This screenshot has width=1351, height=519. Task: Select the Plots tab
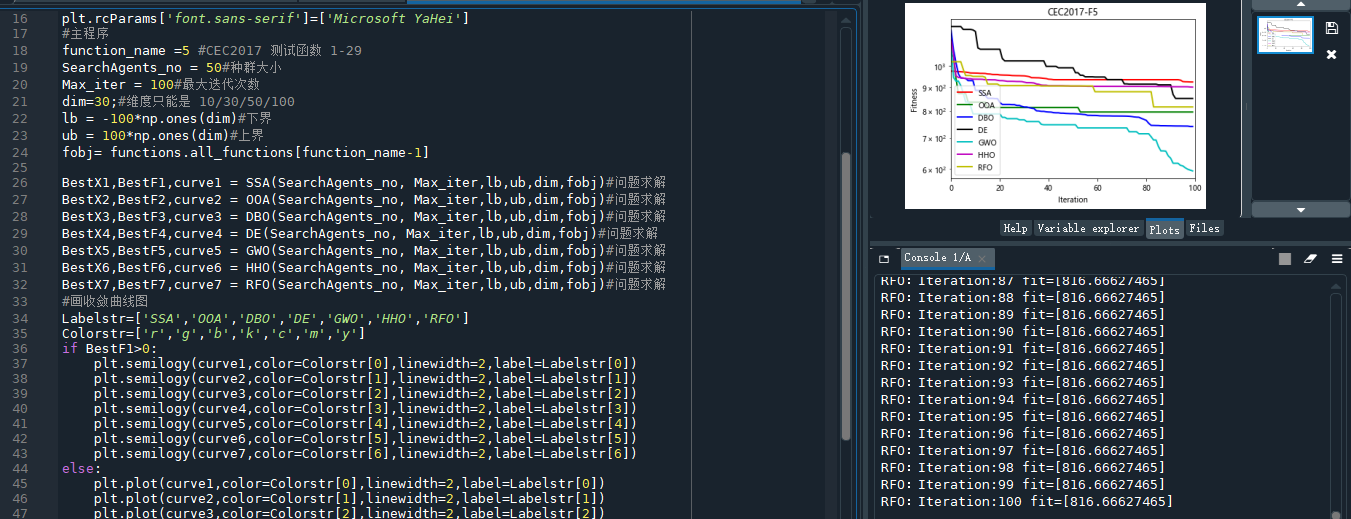coord(1164,229)
